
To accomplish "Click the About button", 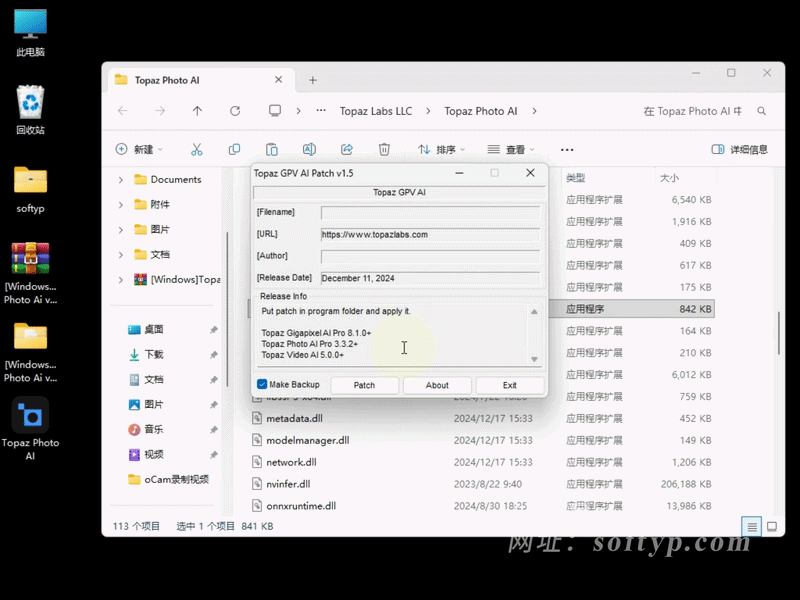I will (437, 385).
